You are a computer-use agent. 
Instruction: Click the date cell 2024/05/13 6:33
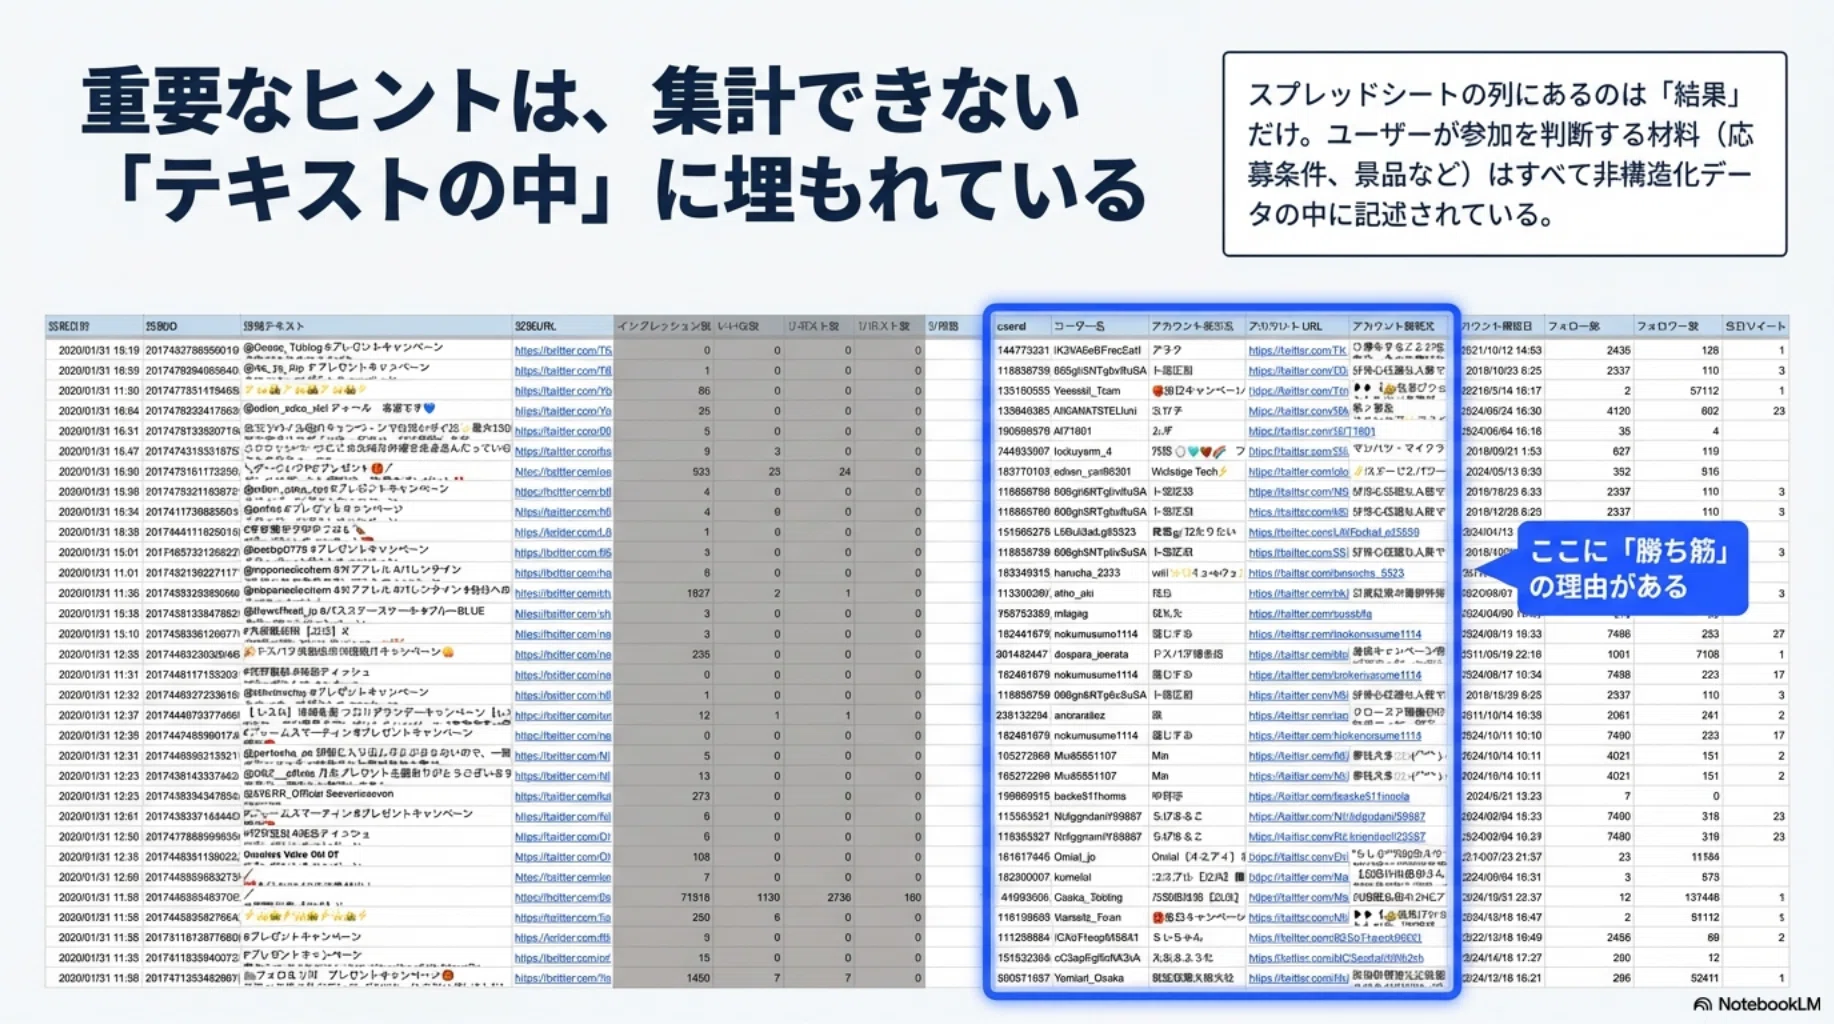coord(1503,471)
